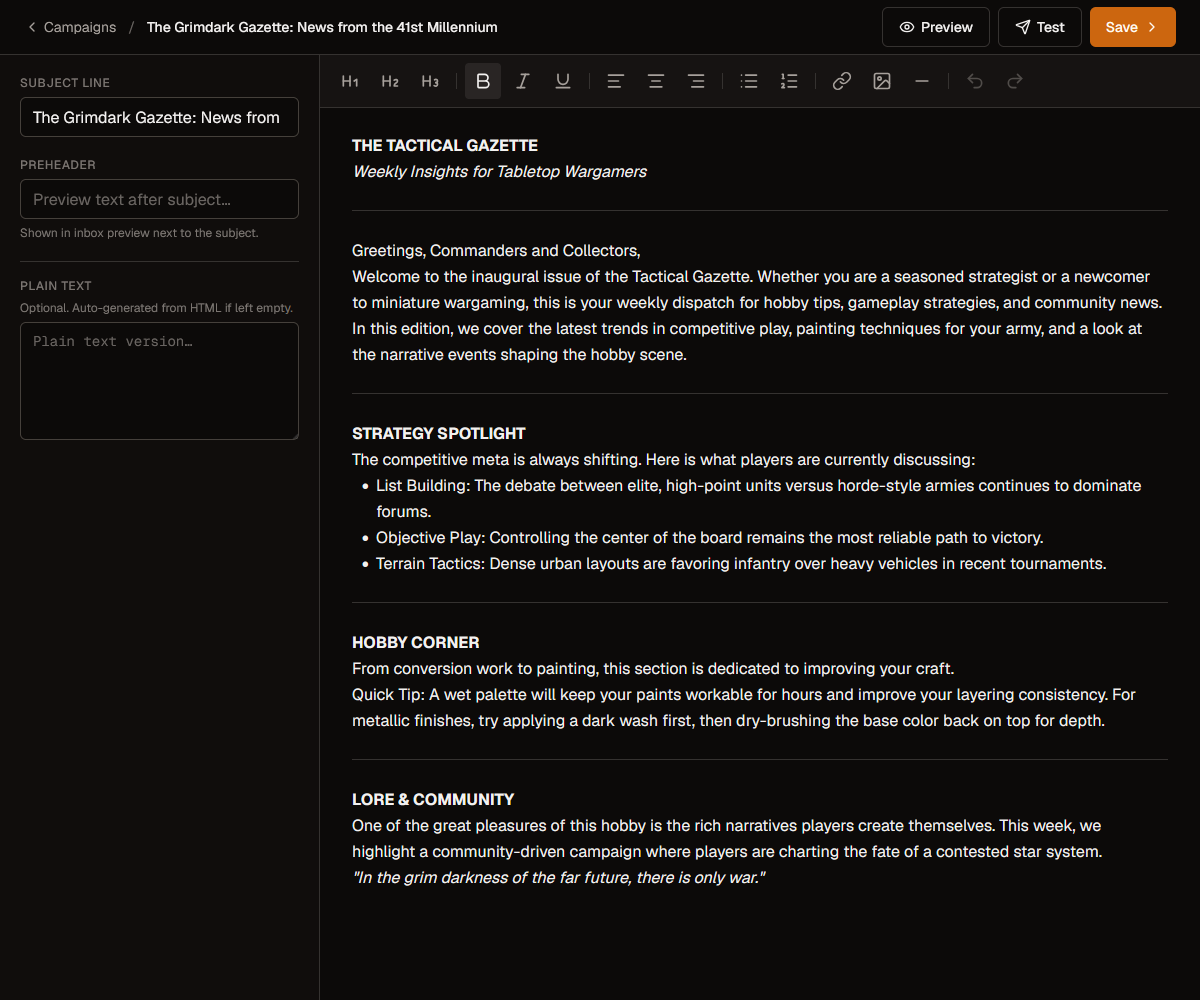Click the STRATEGY SPOTLIGHT heading
The height and width of the screenshot is (1000, 1200).
(x=439, y=434)
